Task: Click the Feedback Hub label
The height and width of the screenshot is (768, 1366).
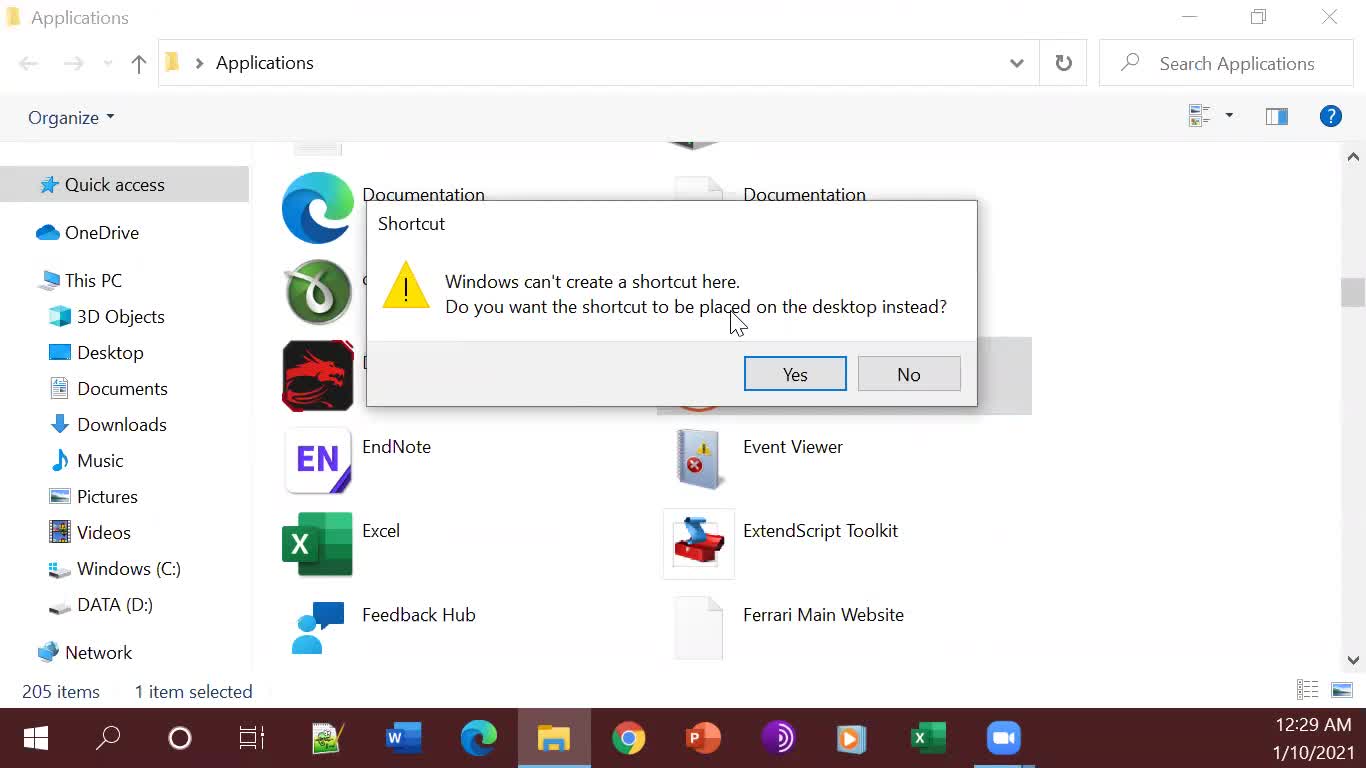Action: coord(418,615)
